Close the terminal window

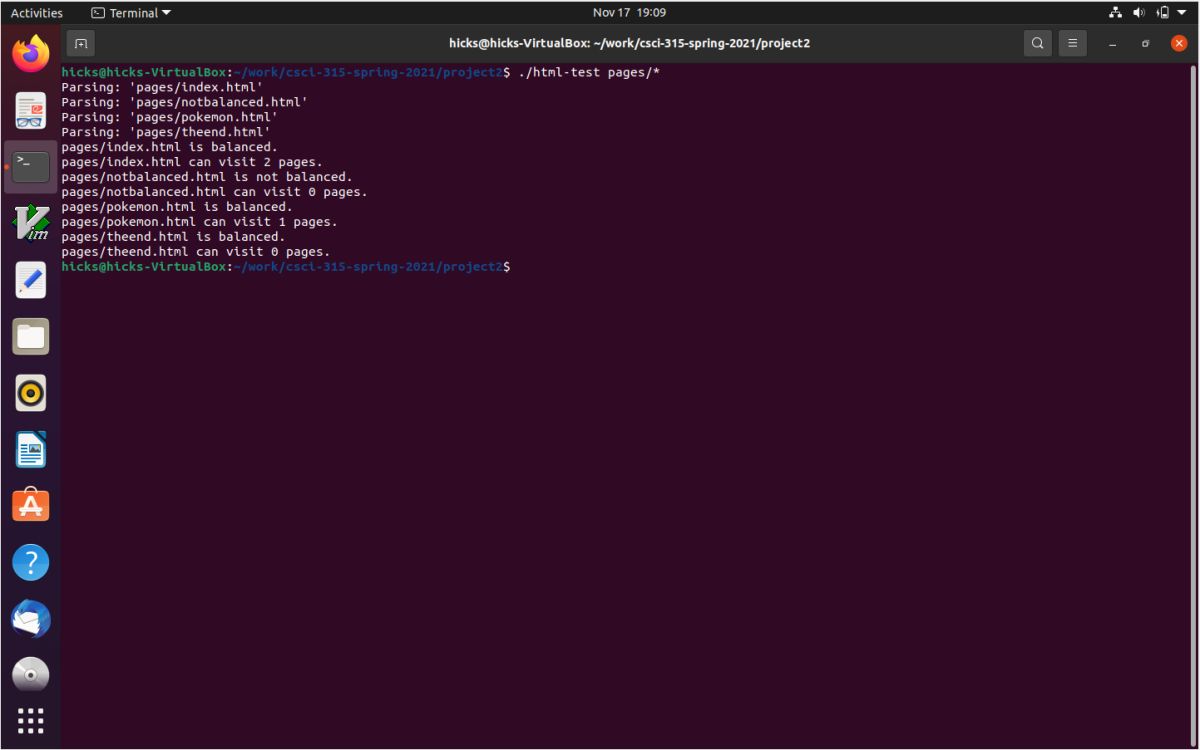tap(1179, 43)
